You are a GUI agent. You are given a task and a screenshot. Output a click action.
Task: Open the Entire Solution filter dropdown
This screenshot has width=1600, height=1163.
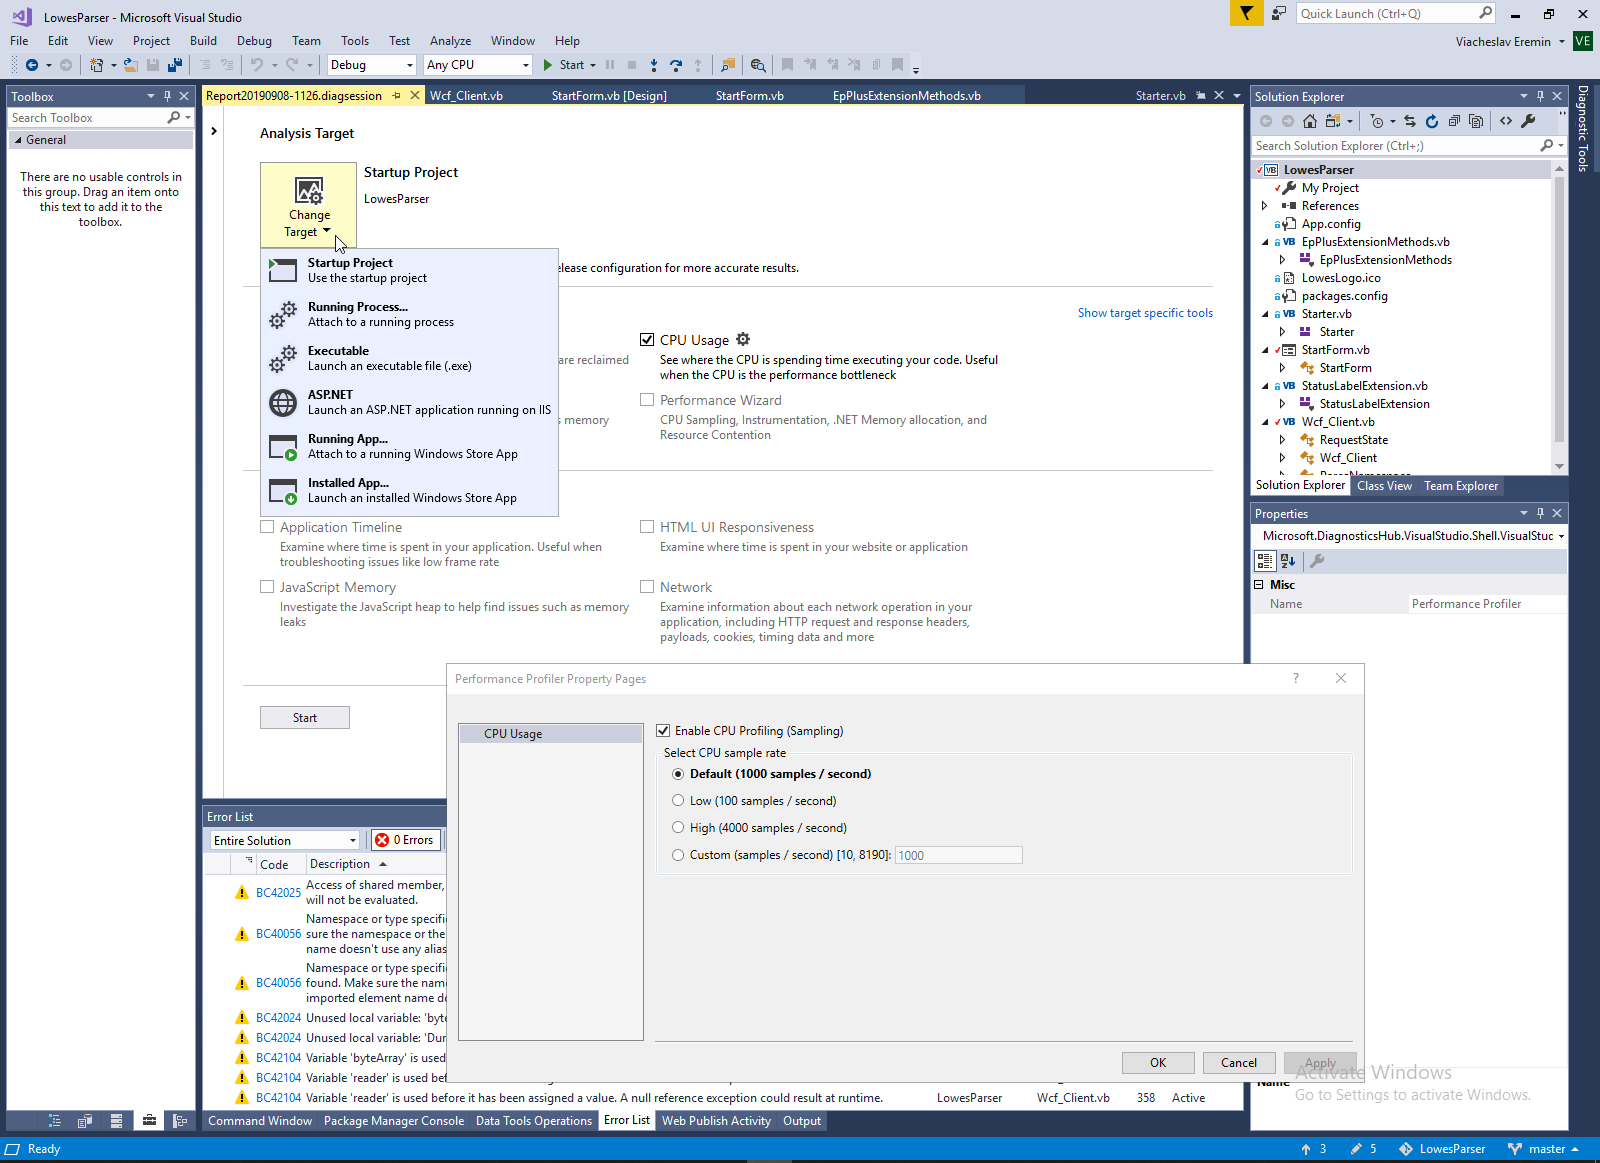285,841
